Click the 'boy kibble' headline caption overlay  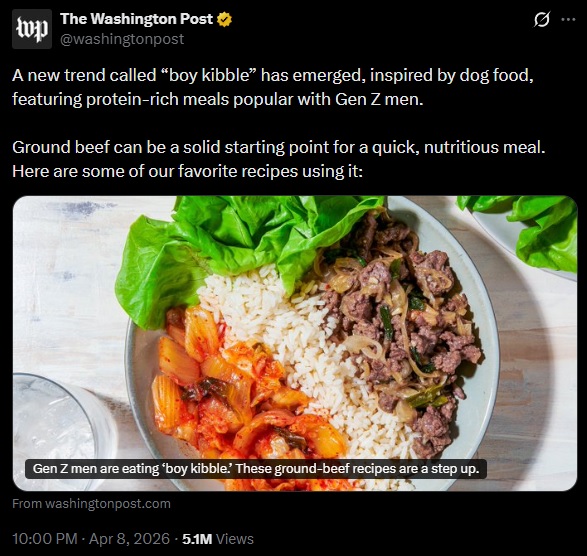click(256, 469)
